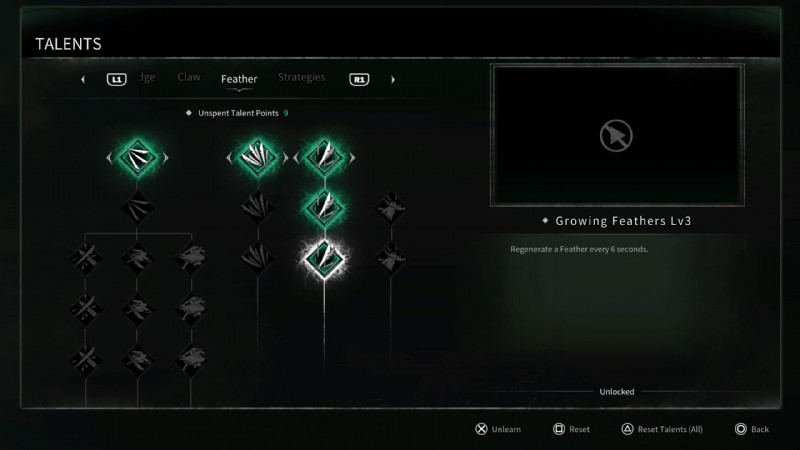
Task: Click left arrow beside feather fan talent
Action: coord(229,158)
